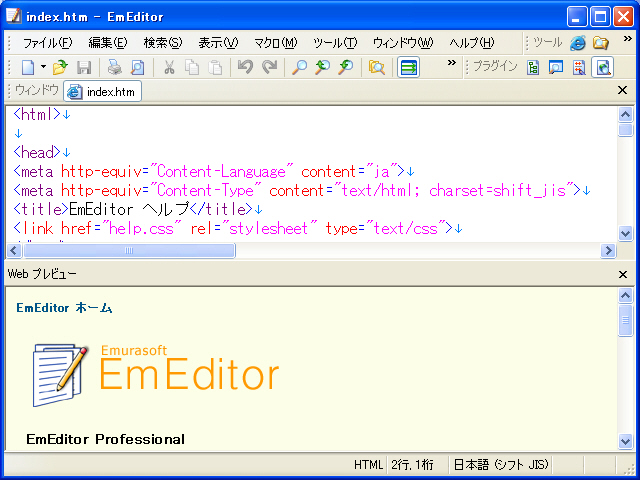Screen dimensions: 640x480
Task: Click 日本語 (シフト JIS) encoding in status bar
Action: (501, 464)
